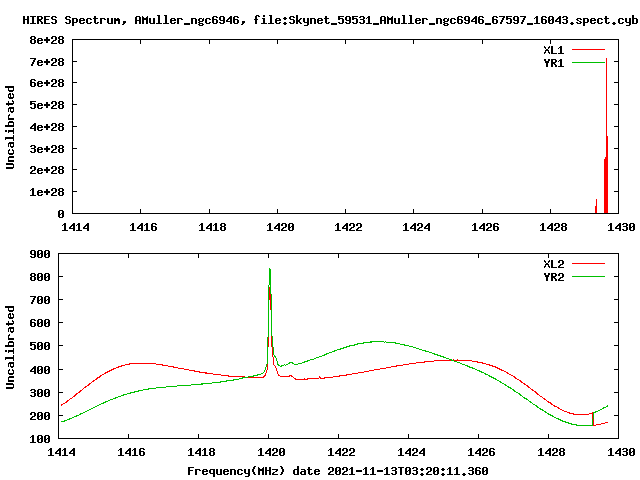Click the YR1 legend label

pyautogui.click(x=553, y=63)
